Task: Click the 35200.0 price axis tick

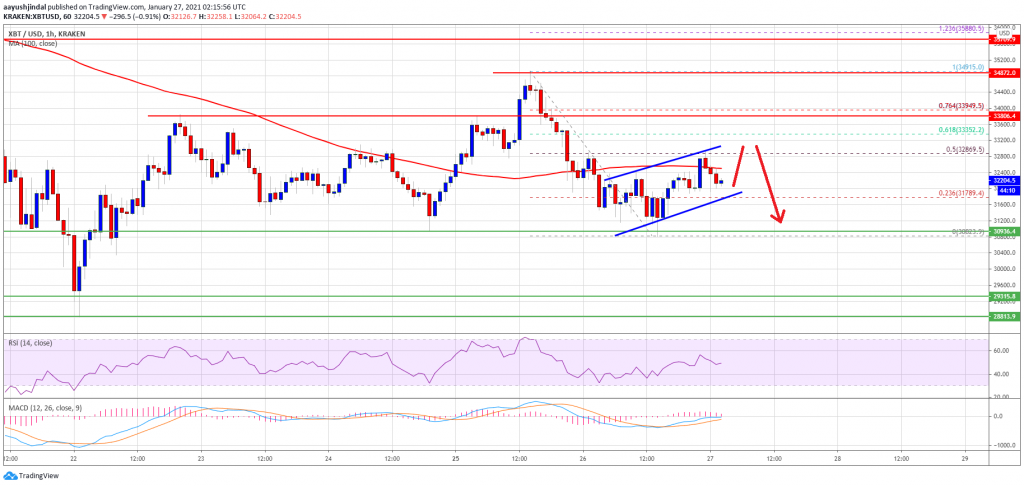Action: (x=1005, y=59)
